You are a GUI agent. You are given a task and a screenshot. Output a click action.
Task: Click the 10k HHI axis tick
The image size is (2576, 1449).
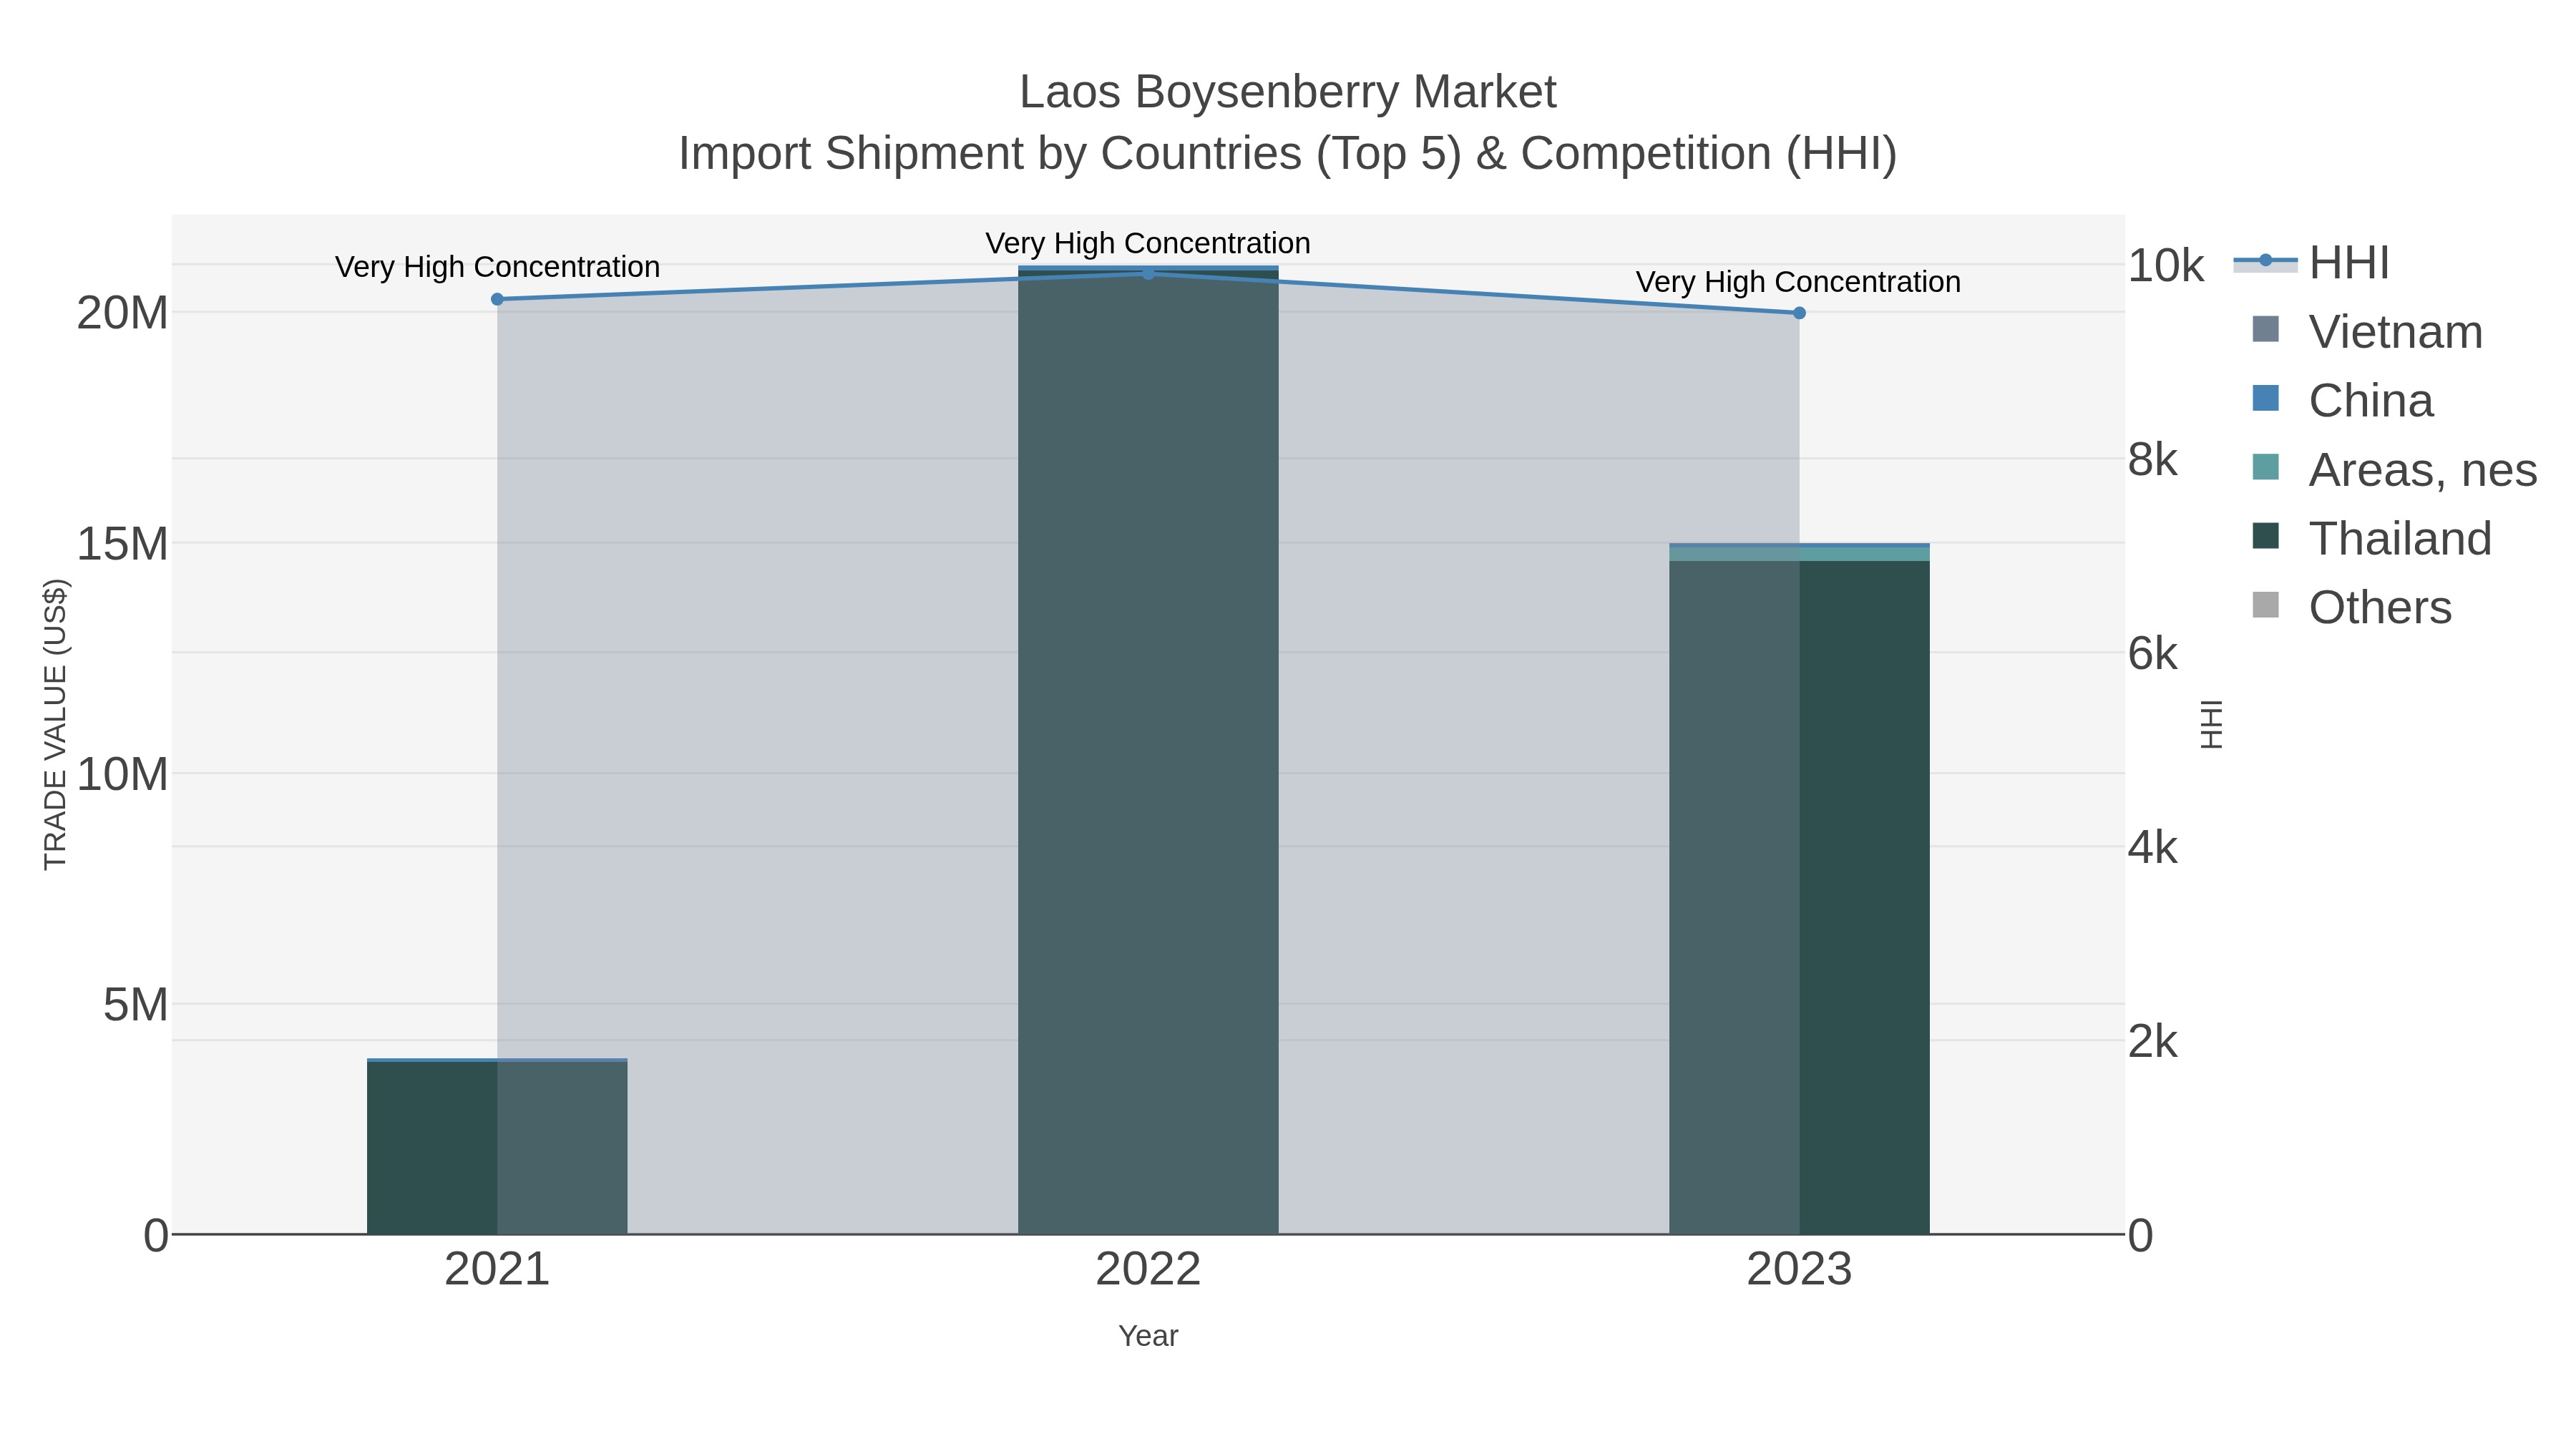[x=2166, y=266]
